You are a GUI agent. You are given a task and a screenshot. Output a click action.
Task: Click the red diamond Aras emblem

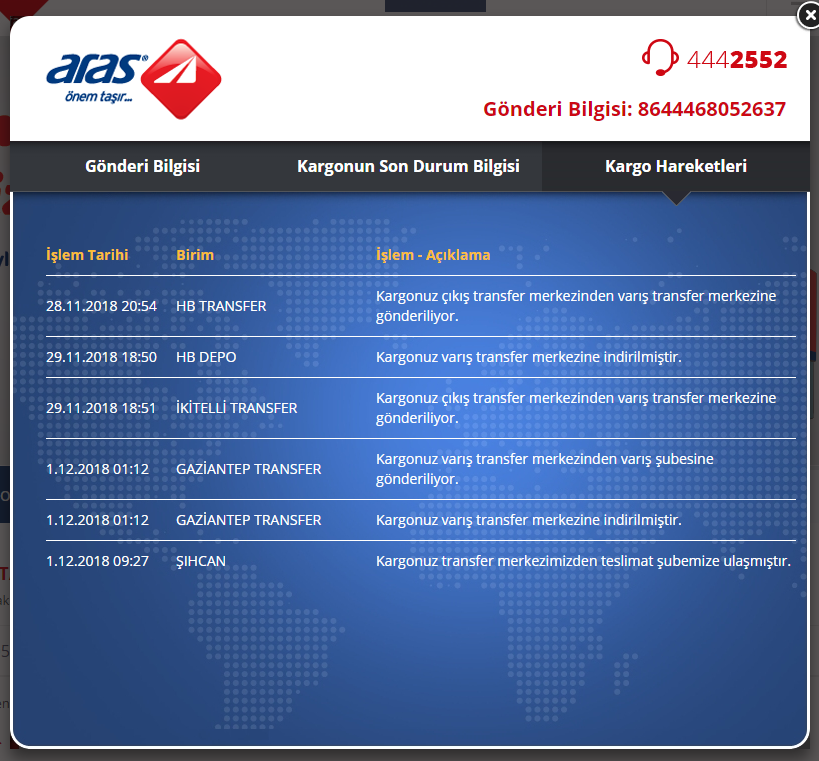181,79
